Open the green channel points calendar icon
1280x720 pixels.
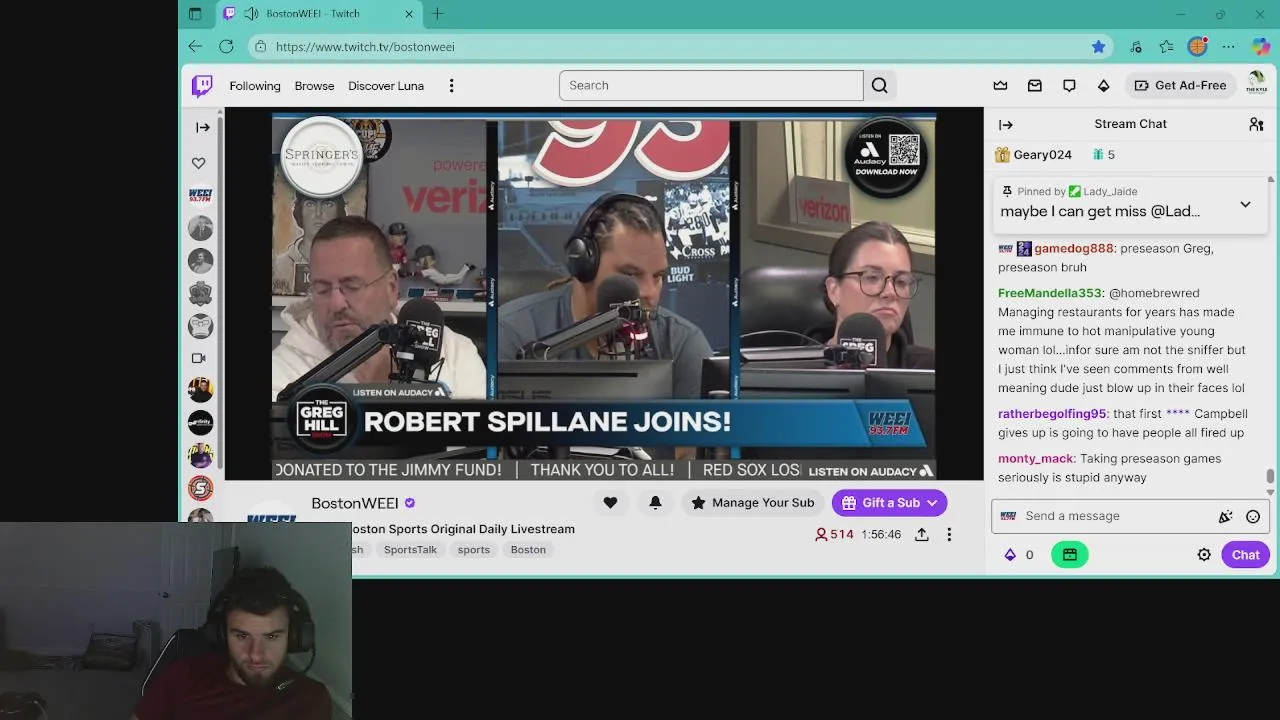click(1070, 555)
